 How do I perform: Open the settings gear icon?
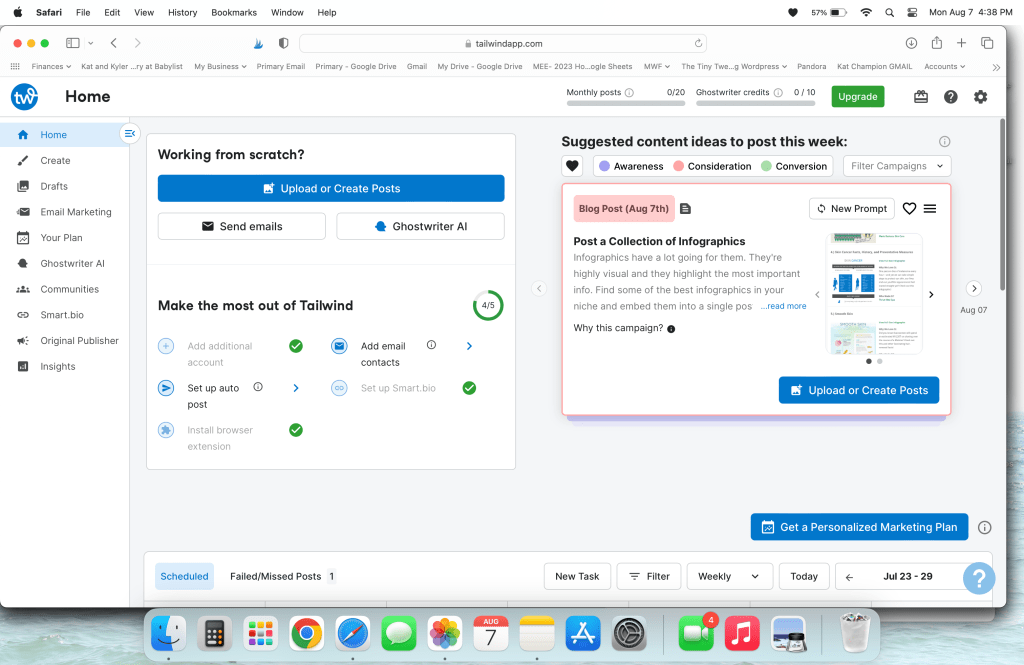(x=980, y=97)
